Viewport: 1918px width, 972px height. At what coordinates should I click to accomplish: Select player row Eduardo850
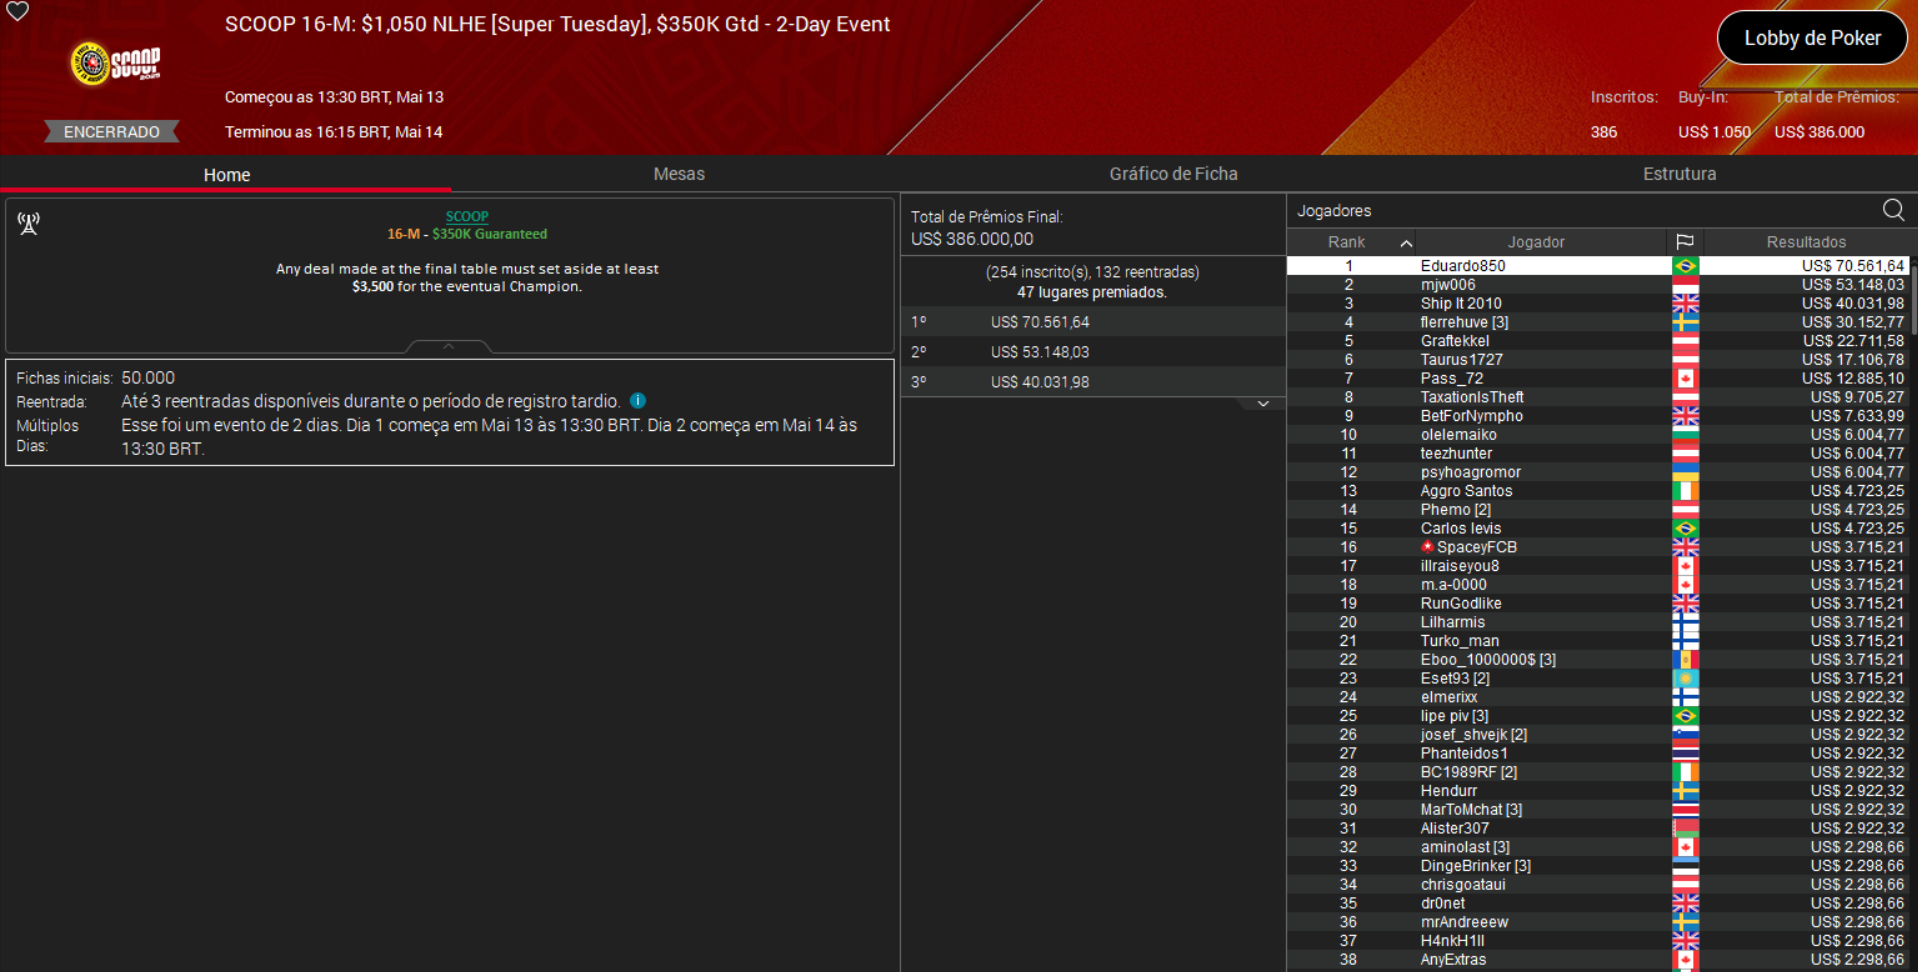1598,266
